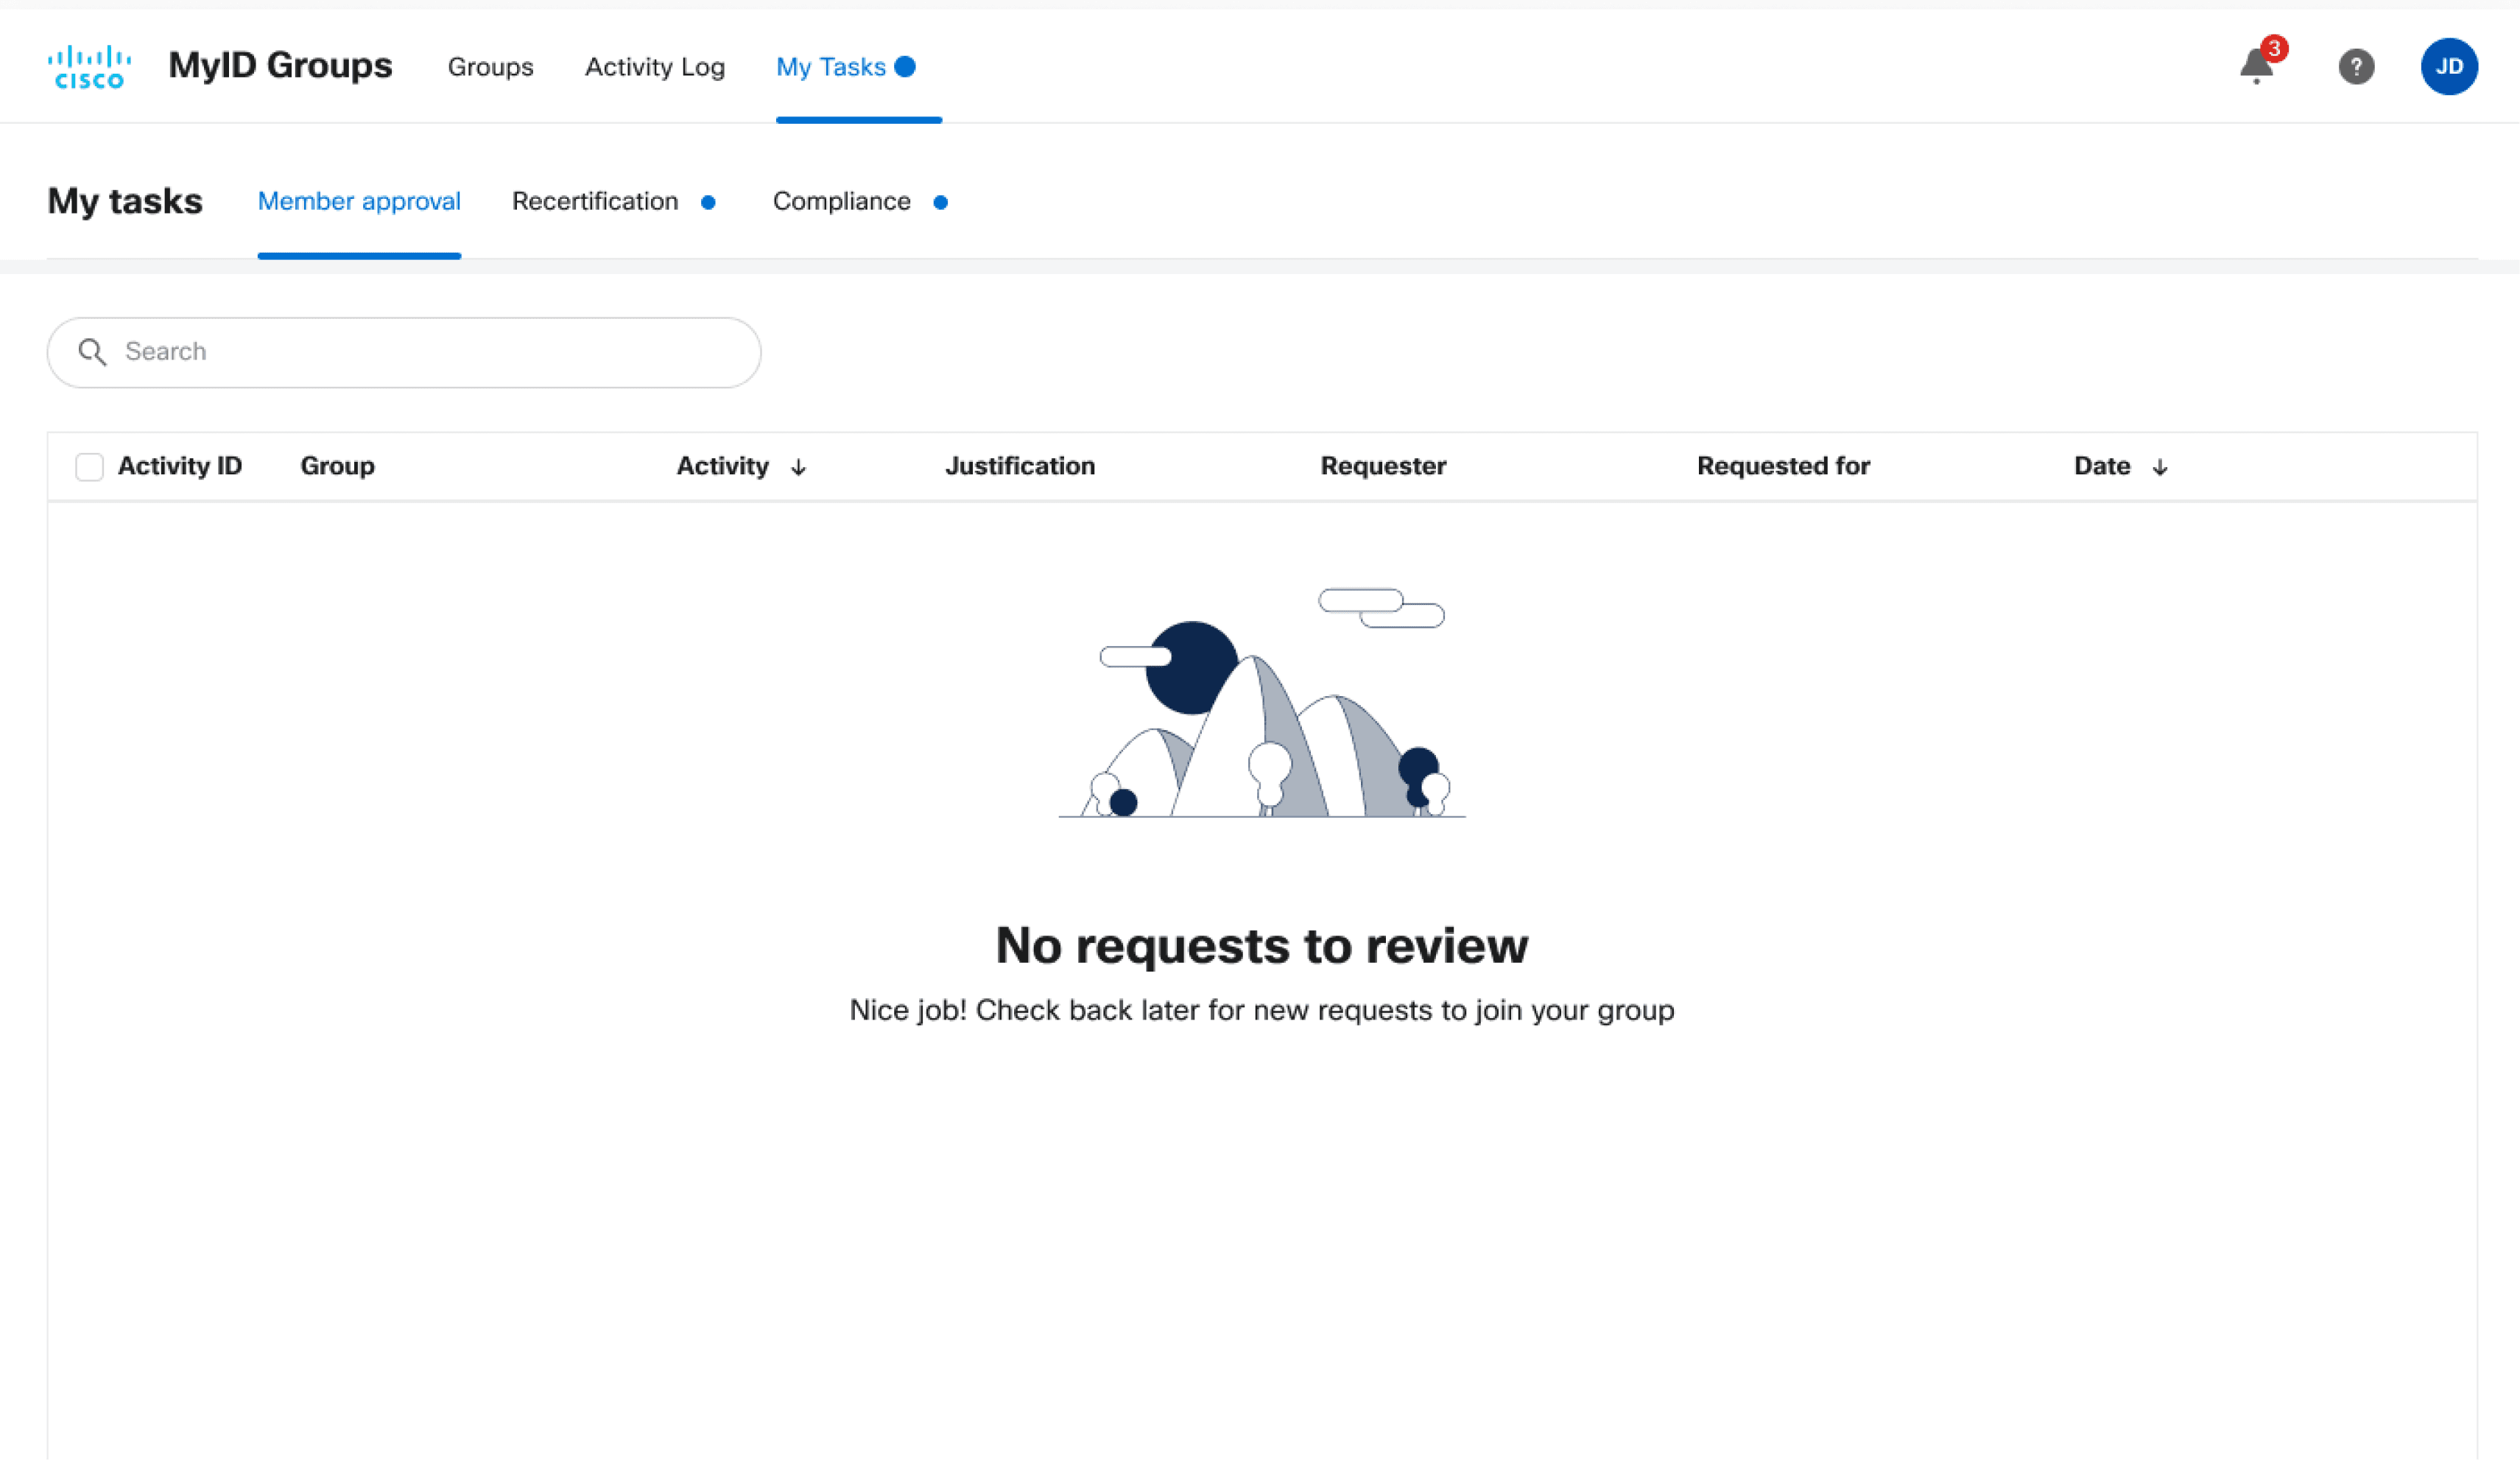2520x1460 pixels.
Task: Click the Requester column header
Action: click(1383, 466)
